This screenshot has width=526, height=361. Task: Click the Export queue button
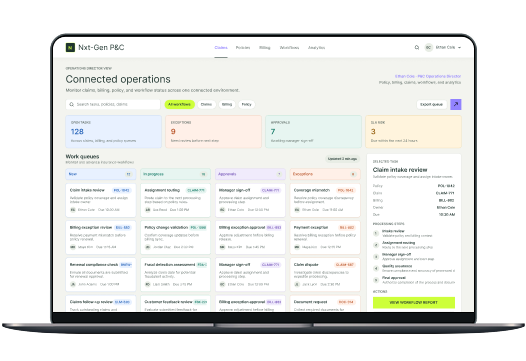431,104
